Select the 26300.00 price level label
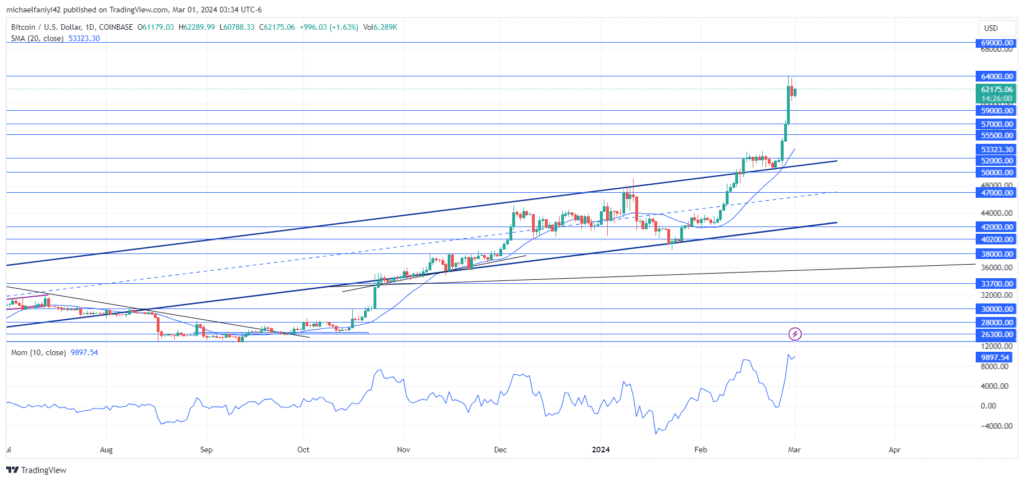The width and height of the screenshot is (1024, 481). tap(997, 335)
